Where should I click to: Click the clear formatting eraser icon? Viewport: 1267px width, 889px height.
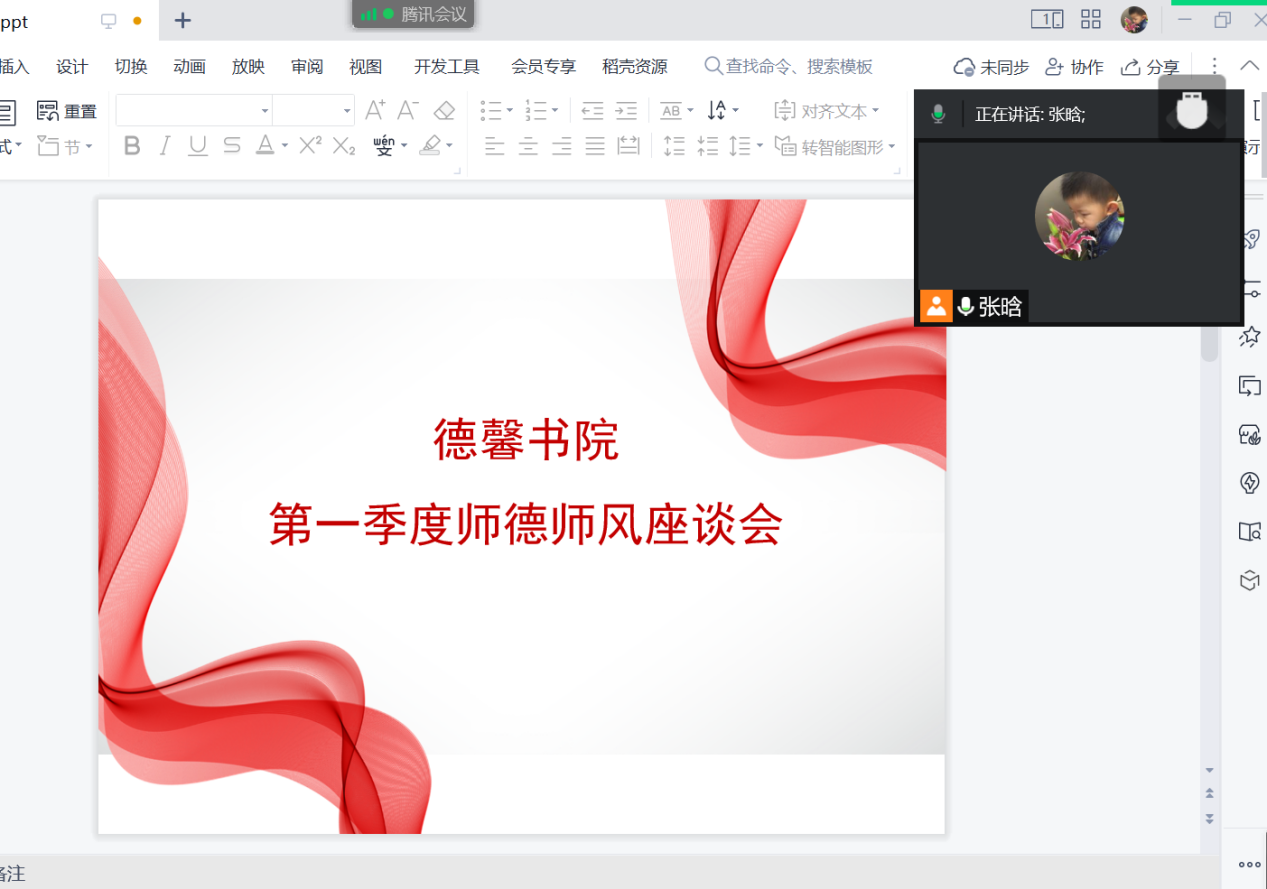click(445, 110)
